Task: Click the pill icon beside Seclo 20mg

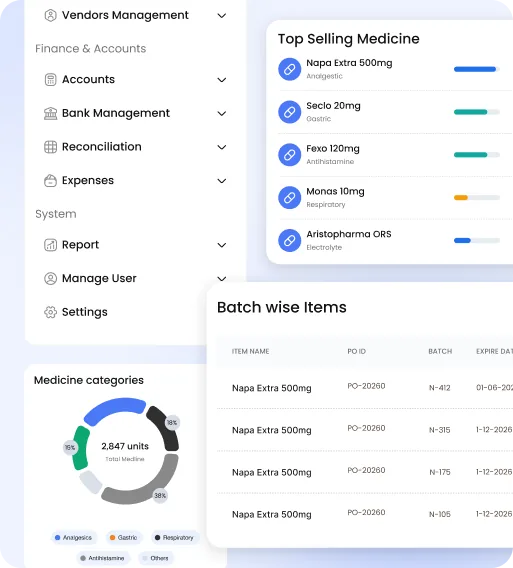Action: click(x=289, y=112)
